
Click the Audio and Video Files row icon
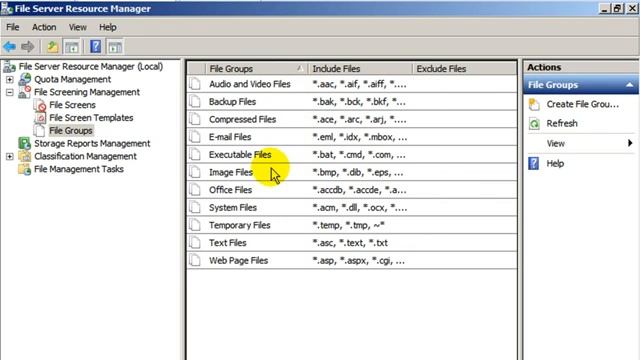(x=196, y=84)
